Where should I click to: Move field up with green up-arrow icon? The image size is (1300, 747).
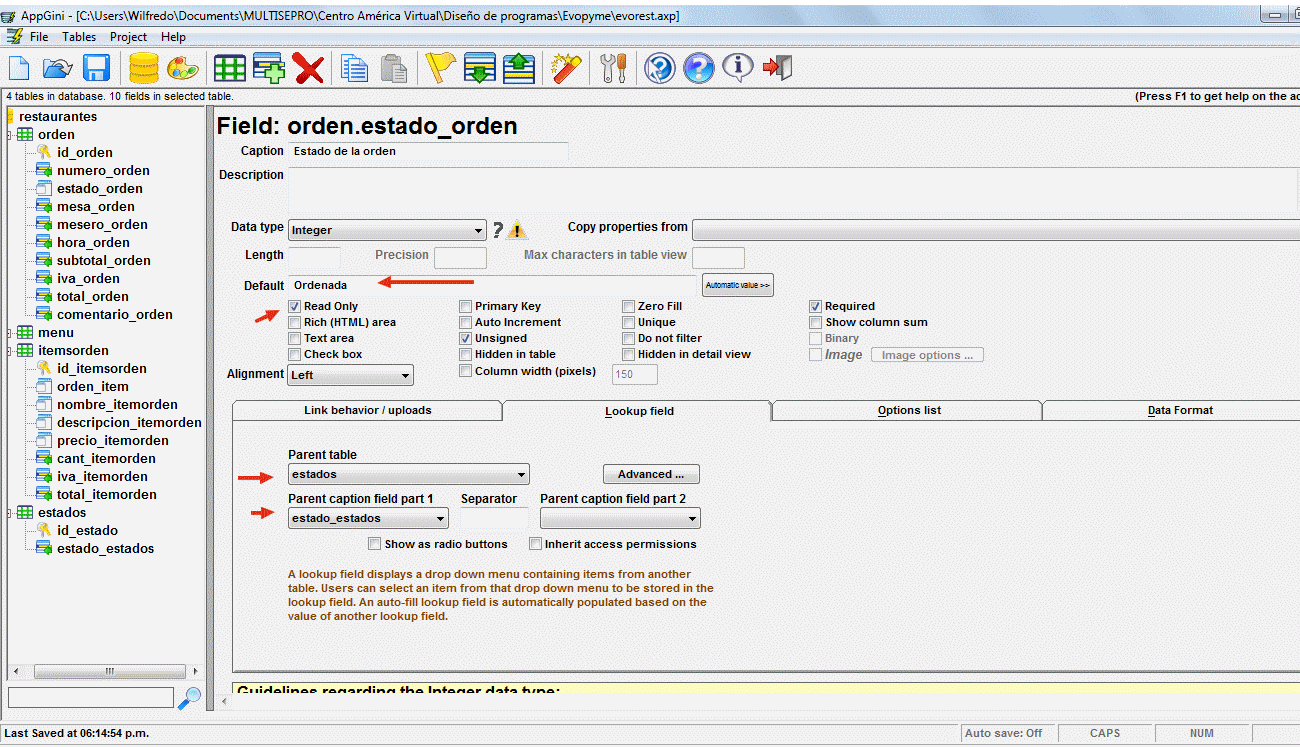(519, 68)
